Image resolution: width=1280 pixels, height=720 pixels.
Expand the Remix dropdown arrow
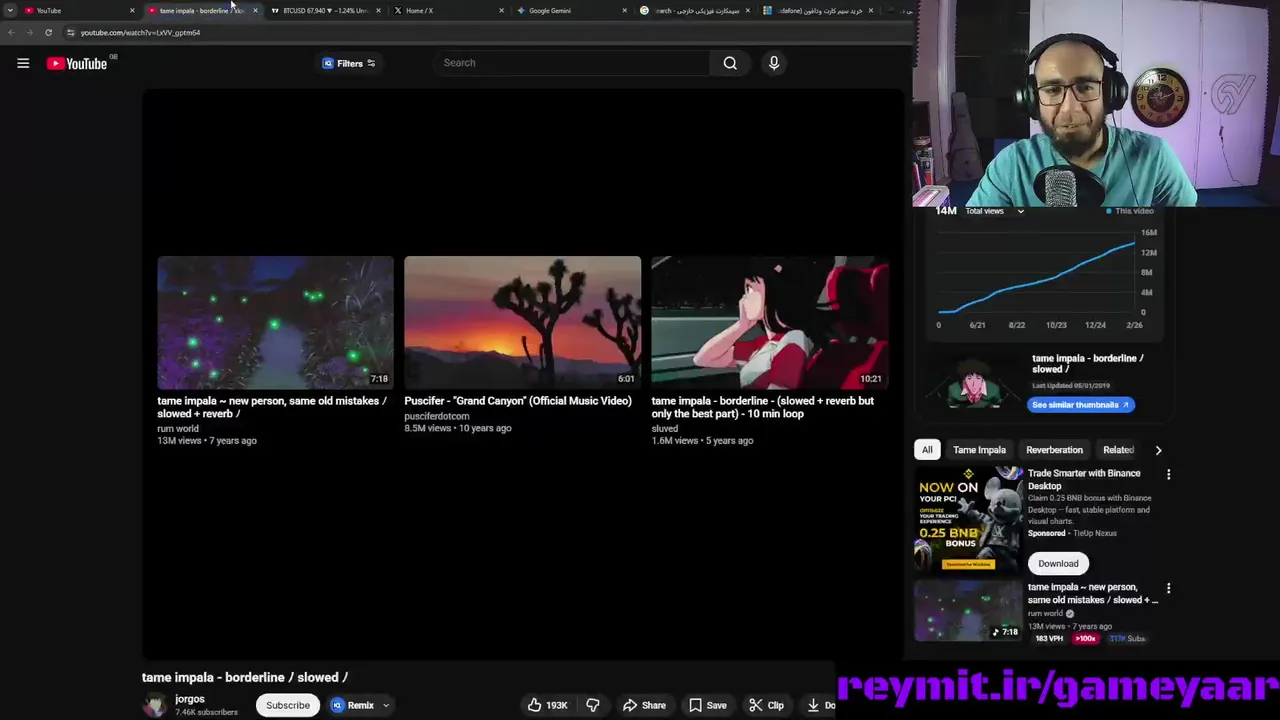(386, 705)
